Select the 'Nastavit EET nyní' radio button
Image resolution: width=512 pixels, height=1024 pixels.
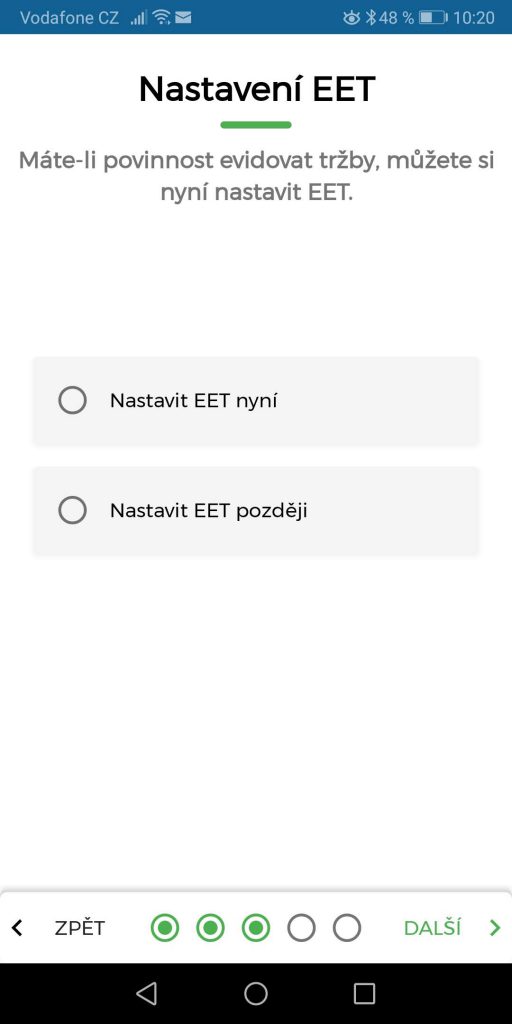tap(72, 400)
